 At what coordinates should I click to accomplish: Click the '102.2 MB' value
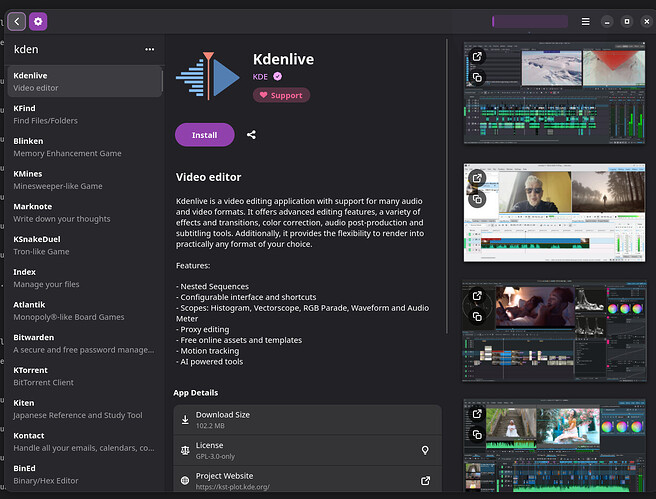point(210,426)
